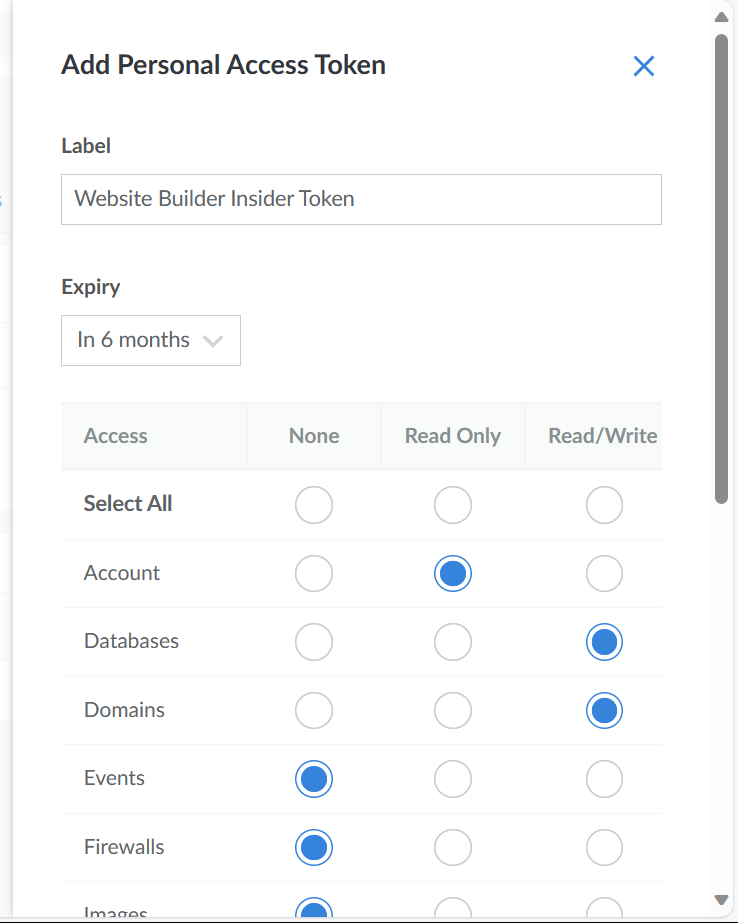Screen dimensions: 738x923
Task: Select Read/Write for Select All row
Action: pyautogui.click(x=604, y=505)
